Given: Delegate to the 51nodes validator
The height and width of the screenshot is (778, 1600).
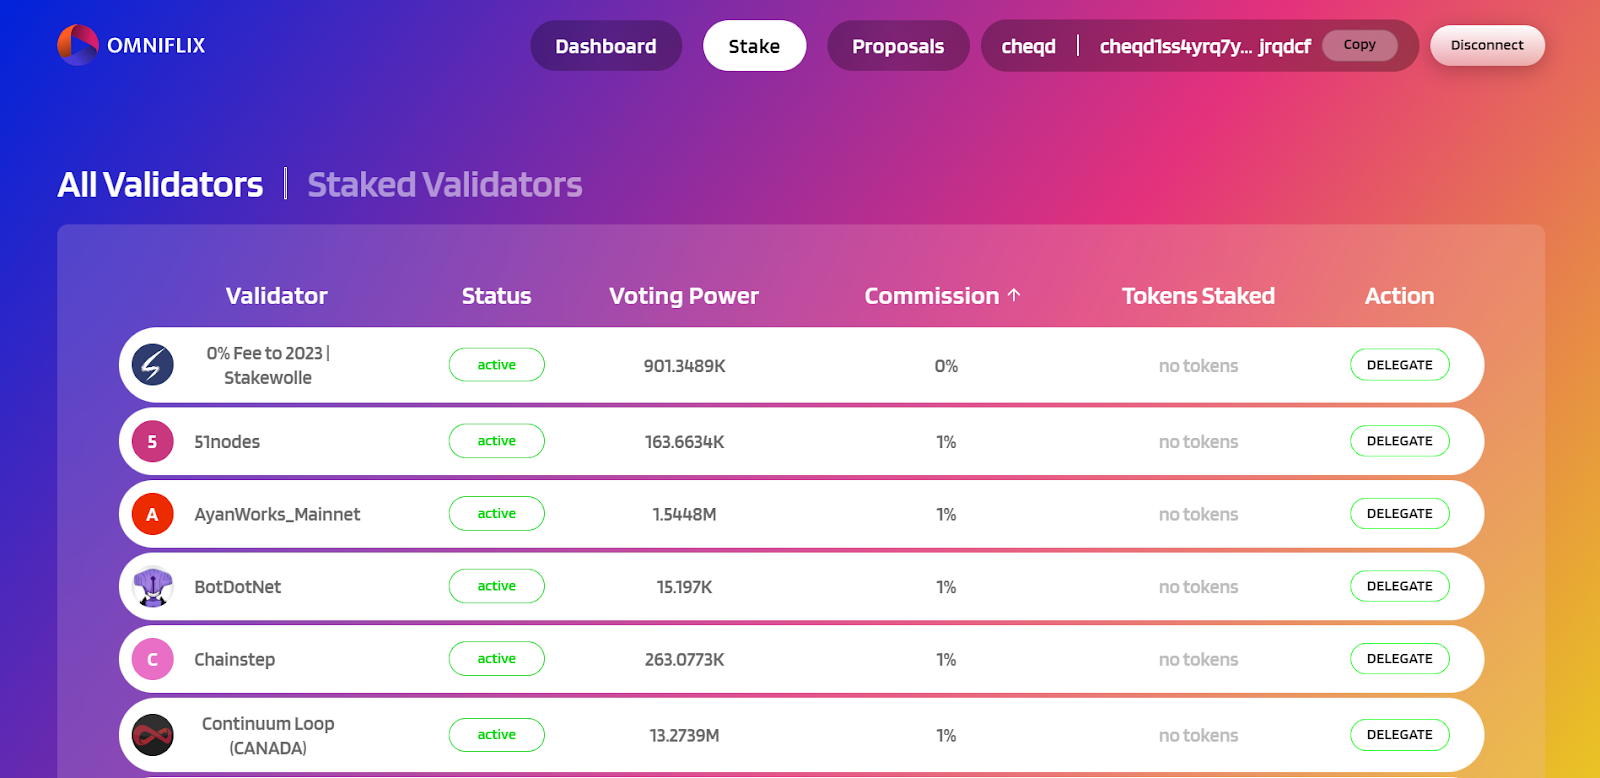Looking at the screenshot, I should click(1399, 441).
